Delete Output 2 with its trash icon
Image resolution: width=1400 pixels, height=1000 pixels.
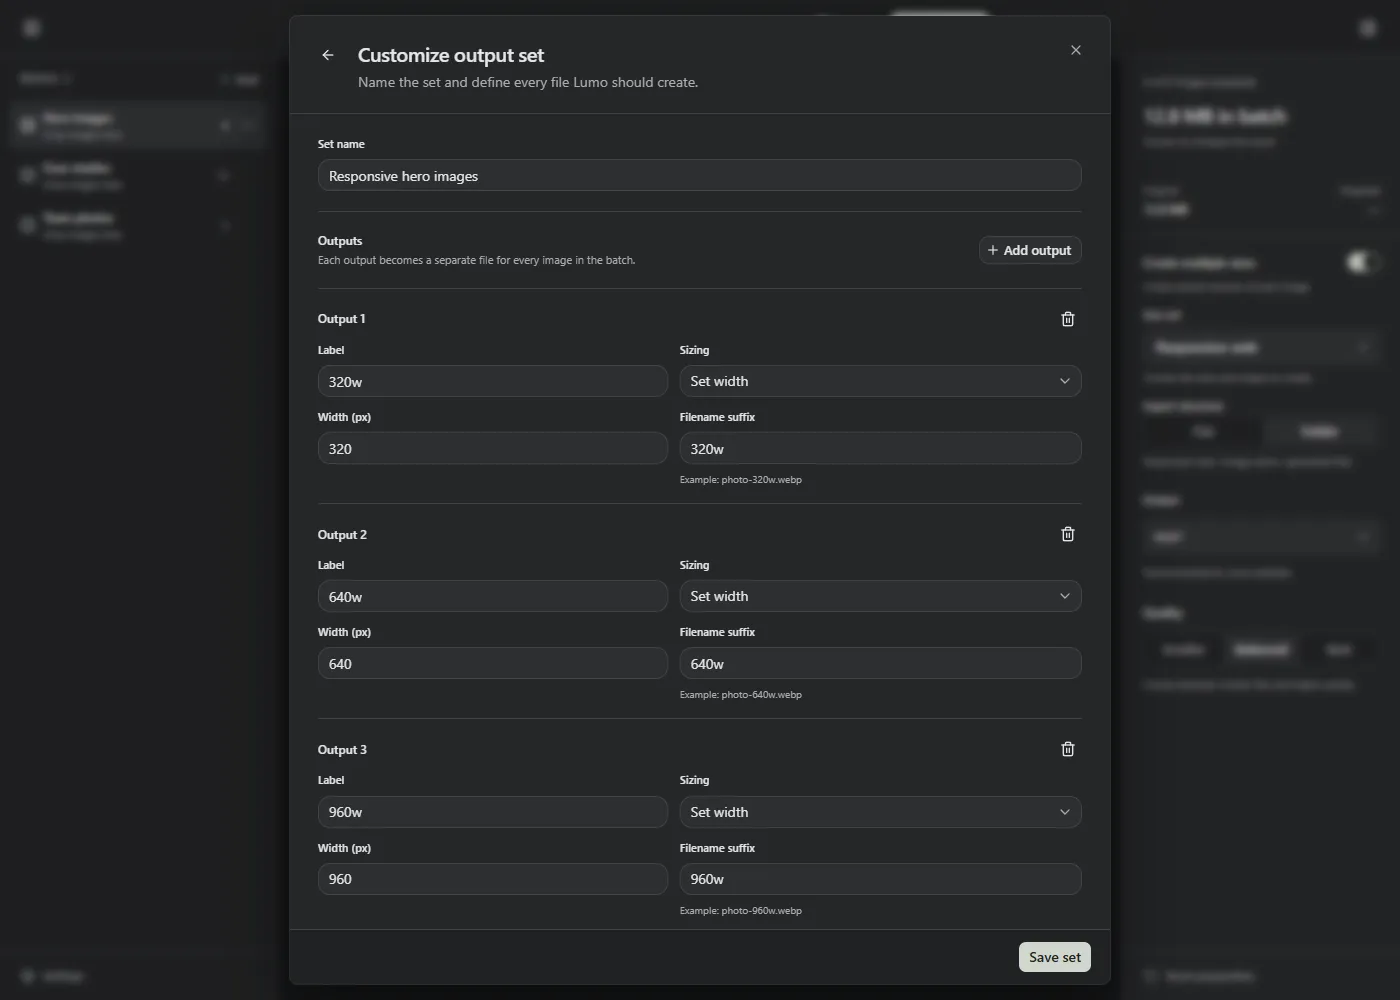[1068, 534]
